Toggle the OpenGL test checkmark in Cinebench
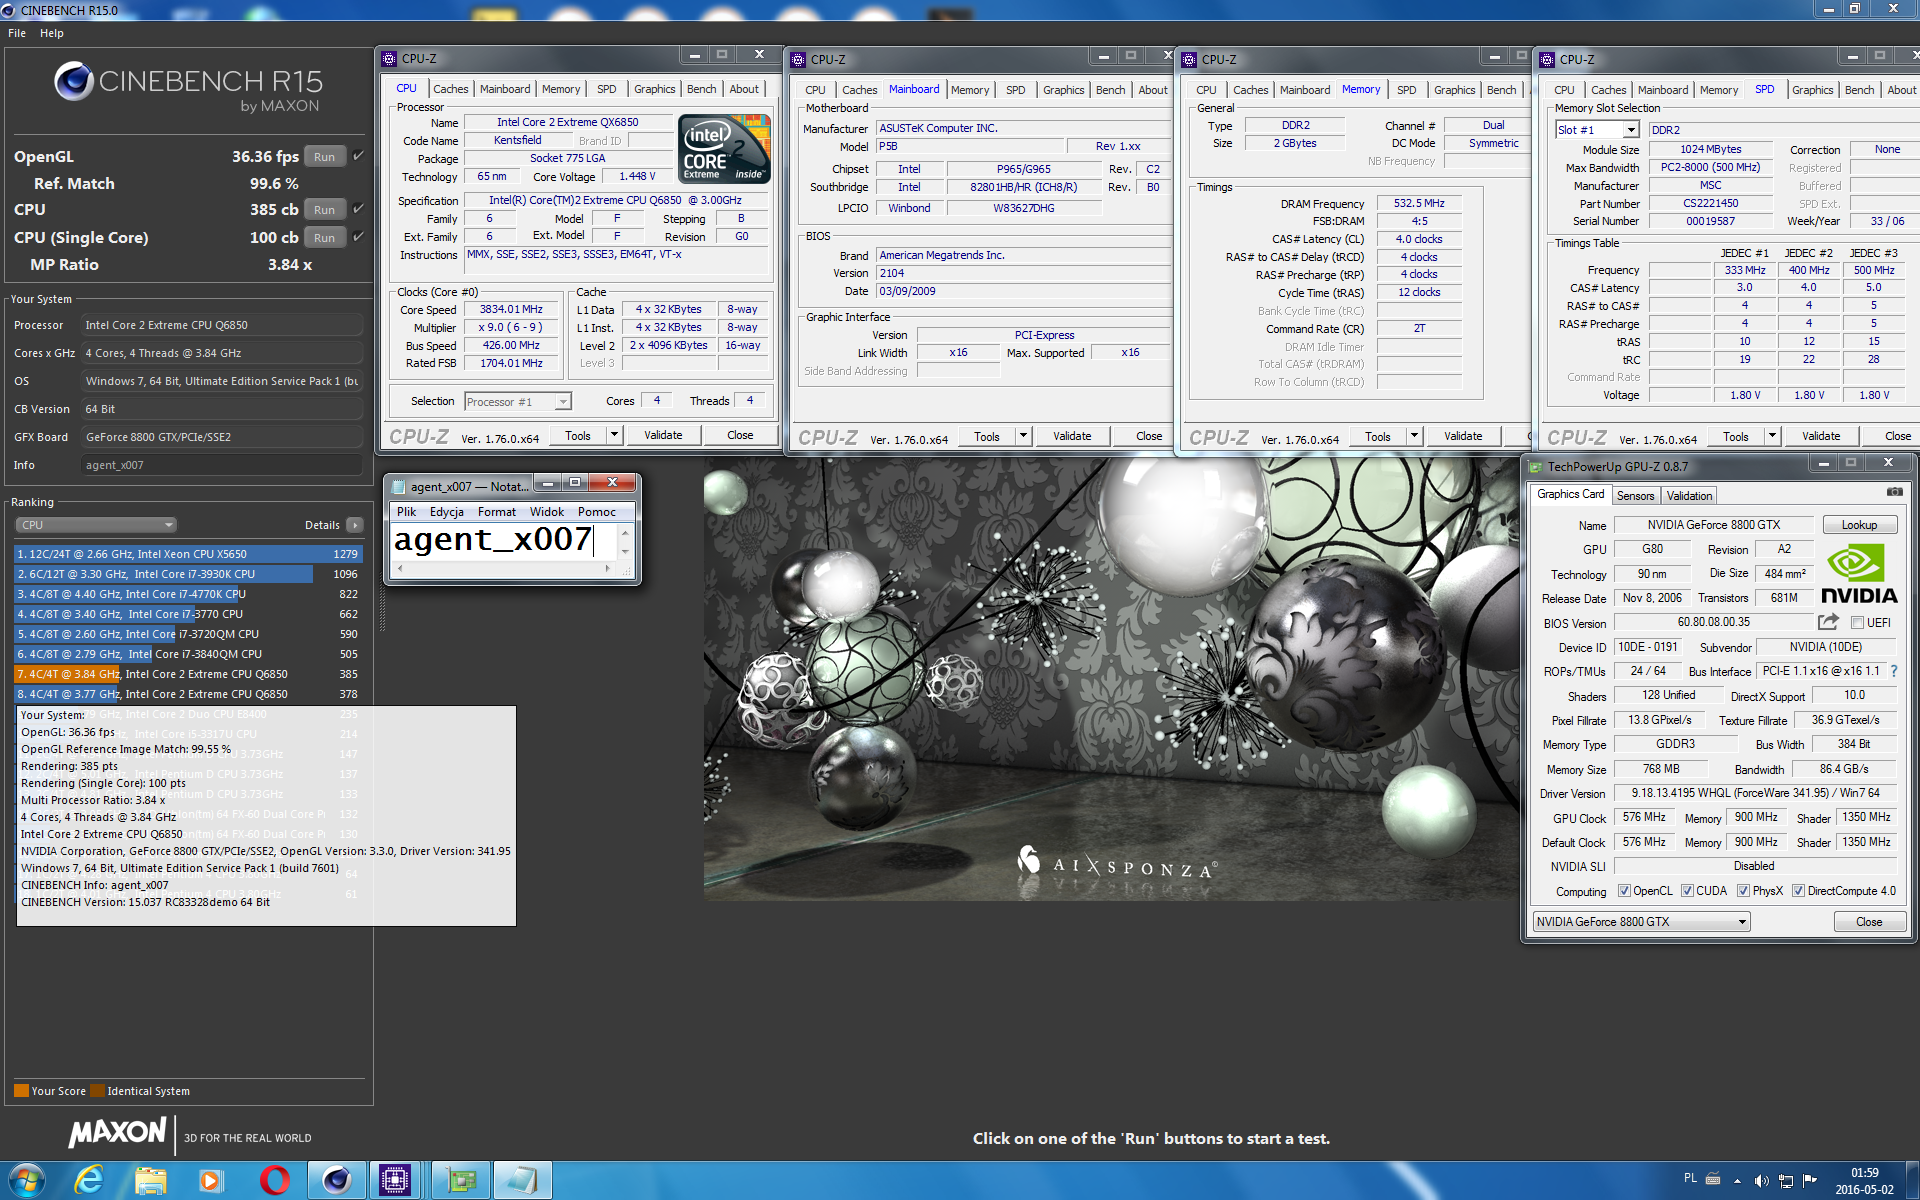 [358, 156]
